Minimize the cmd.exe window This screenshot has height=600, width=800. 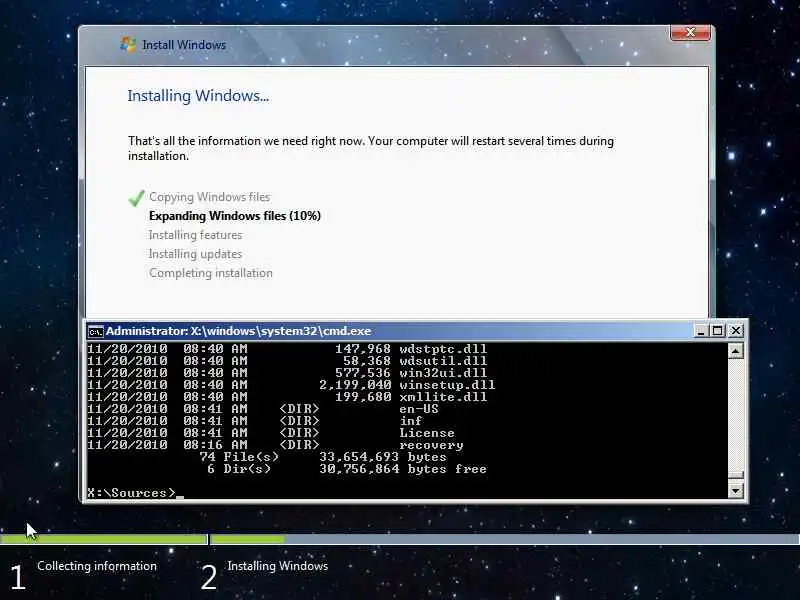701,331
